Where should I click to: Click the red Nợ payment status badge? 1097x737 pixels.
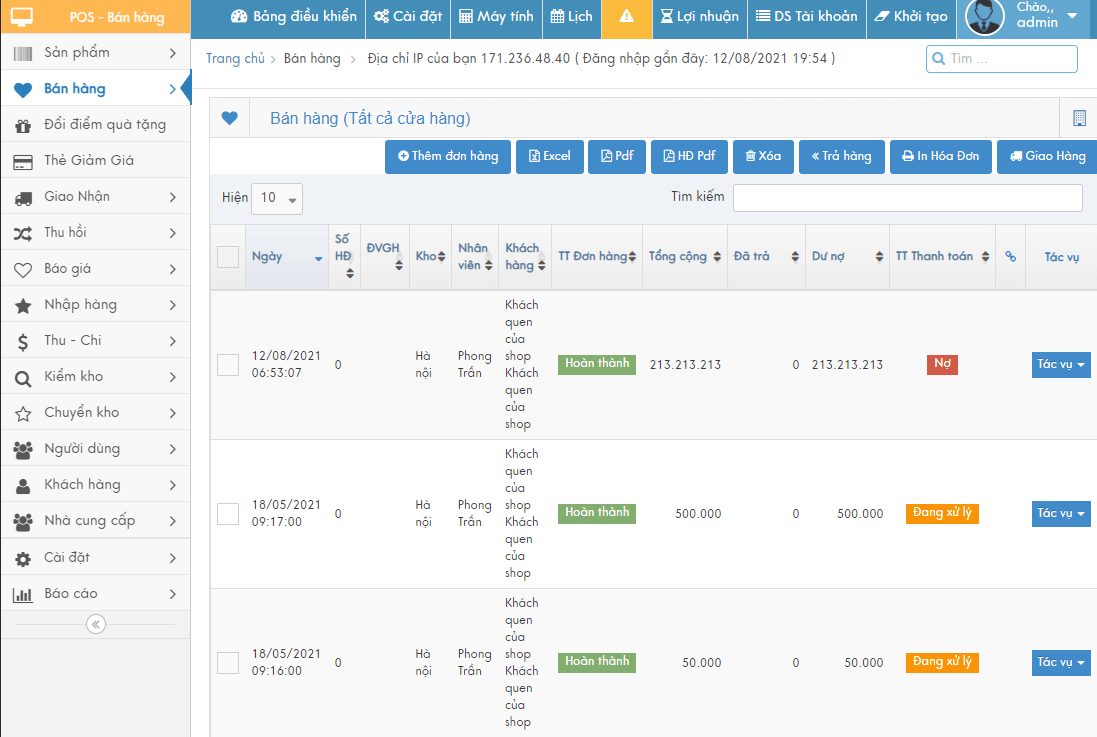tap(941, 365)
